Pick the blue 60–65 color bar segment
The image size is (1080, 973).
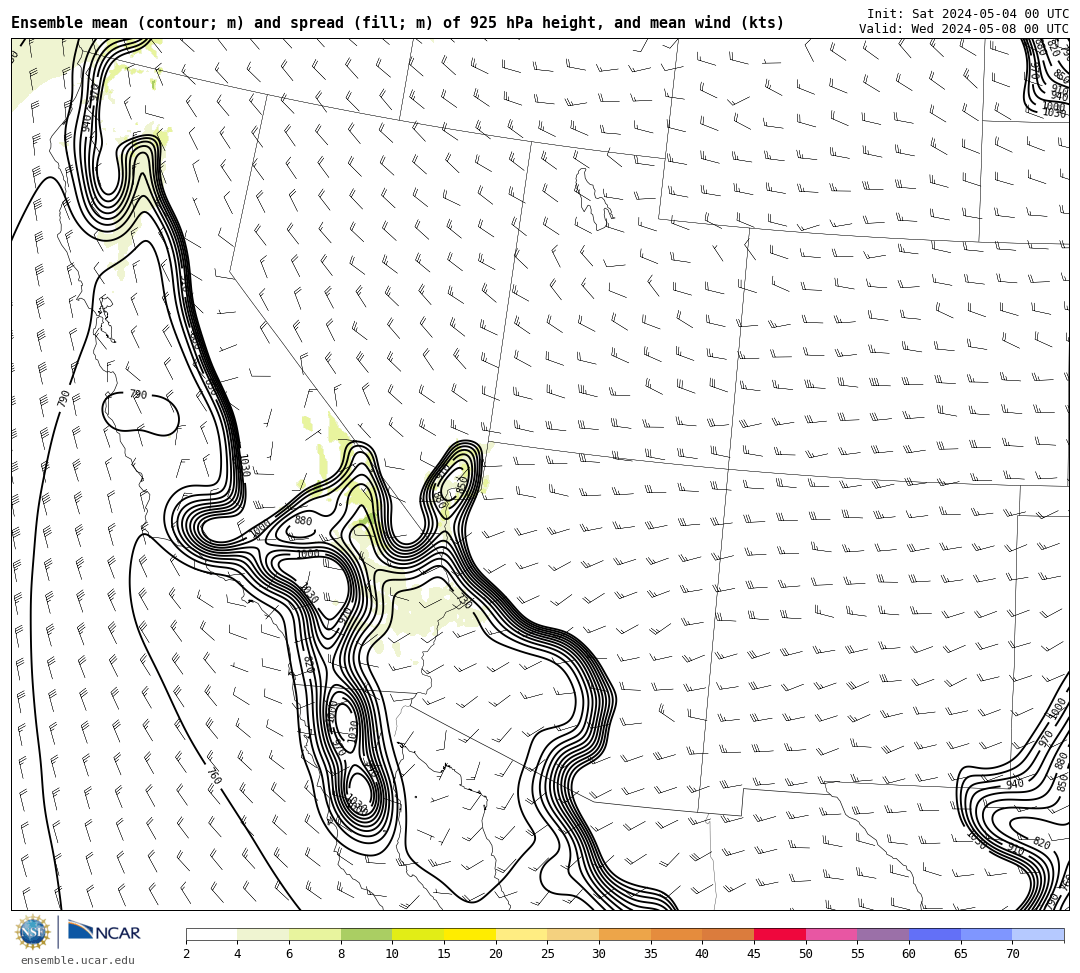point(935,934)
